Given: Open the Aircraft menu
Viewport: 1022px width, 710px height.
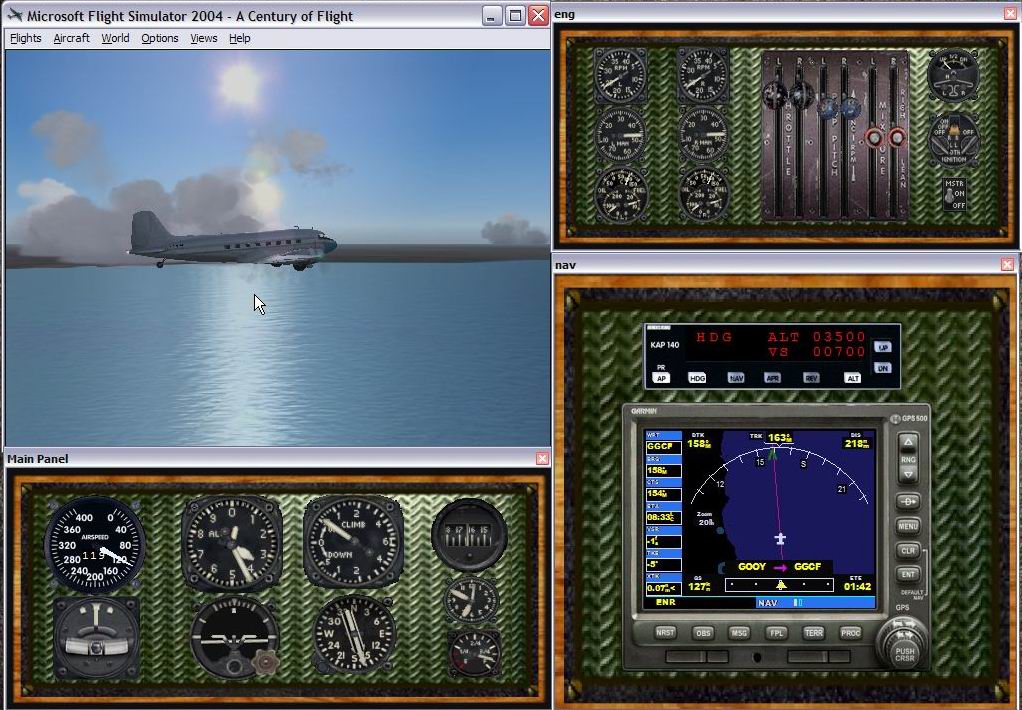Looking at the screenshot, I should point(71,38).
